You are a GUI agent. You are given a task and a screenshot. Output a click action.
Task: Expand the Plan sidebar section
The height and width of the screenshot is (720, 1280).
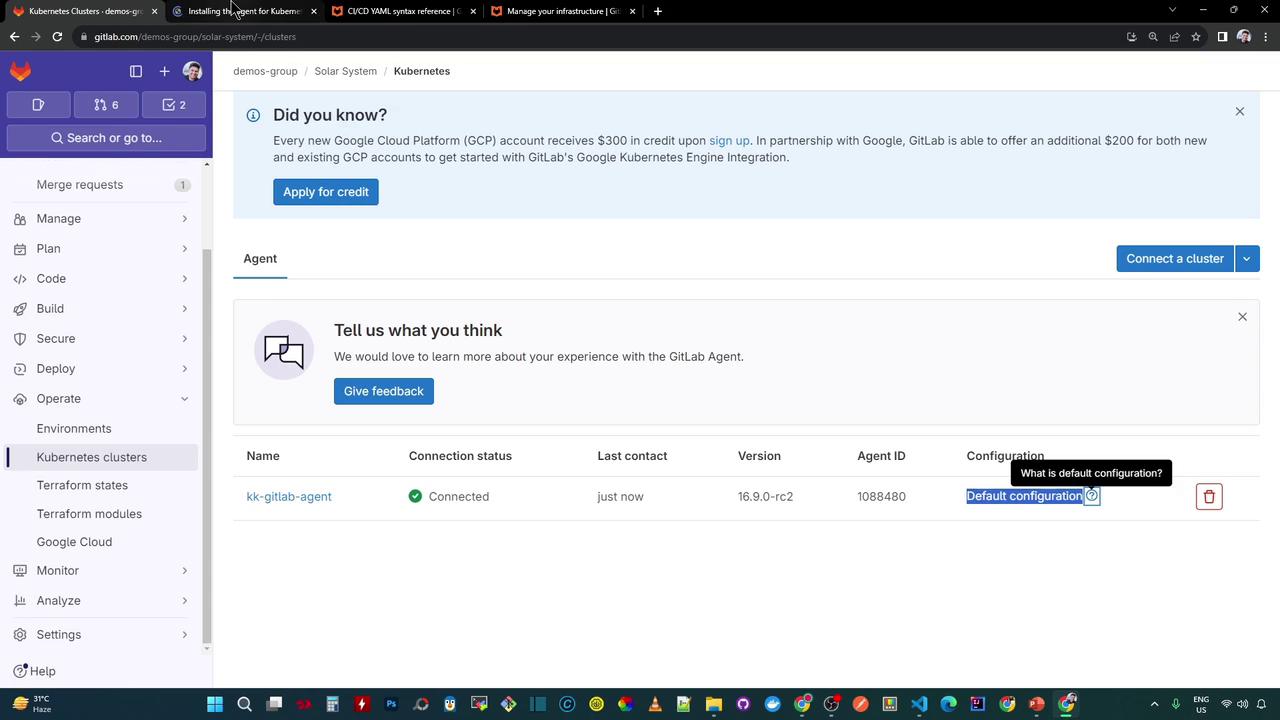point(103,248)
